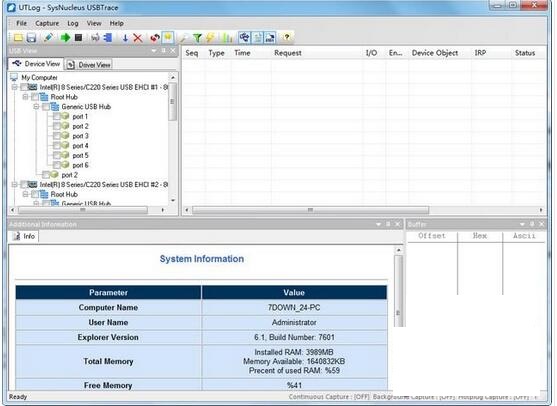Open a log file with the yellow folder icon
Screen dimensions: 557x406
pyautogui.click(x=18, y=38)
